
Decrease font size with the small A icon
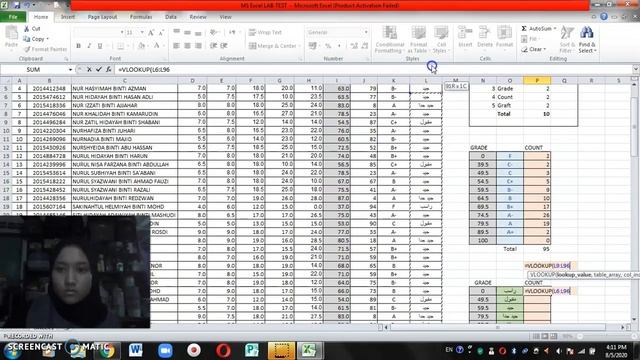click(x=161, y=32)
